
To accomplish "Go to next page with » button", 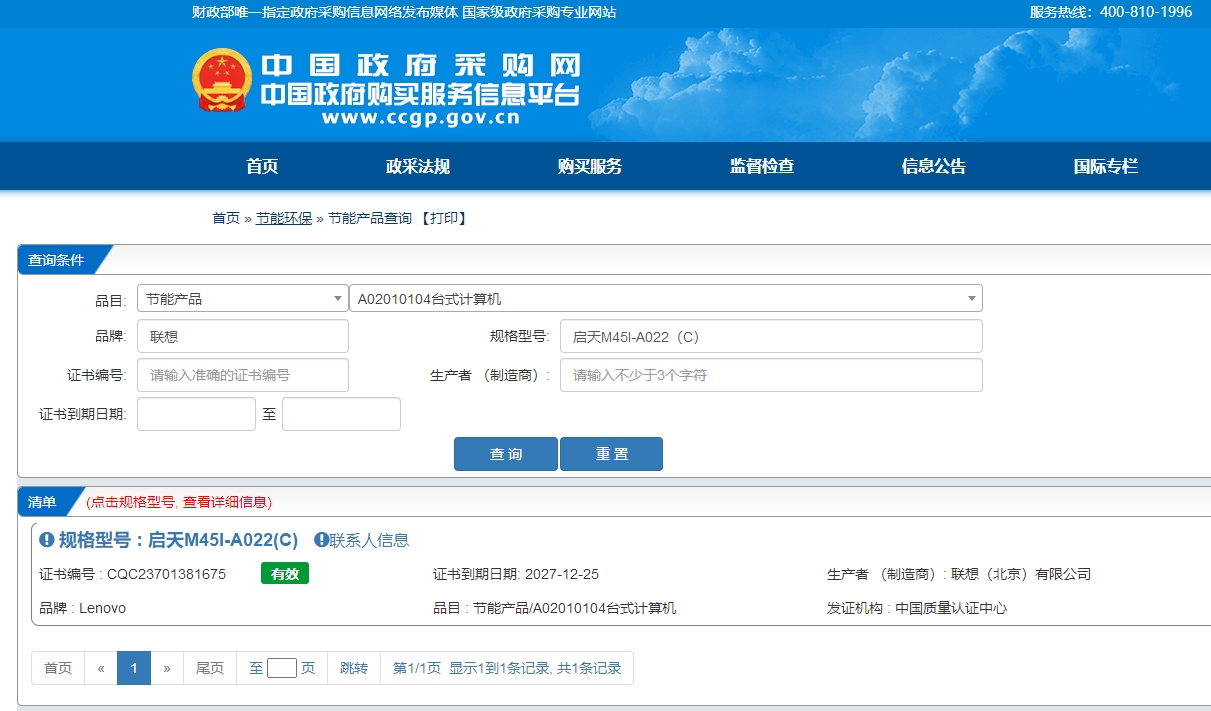I will click(167, 668).
